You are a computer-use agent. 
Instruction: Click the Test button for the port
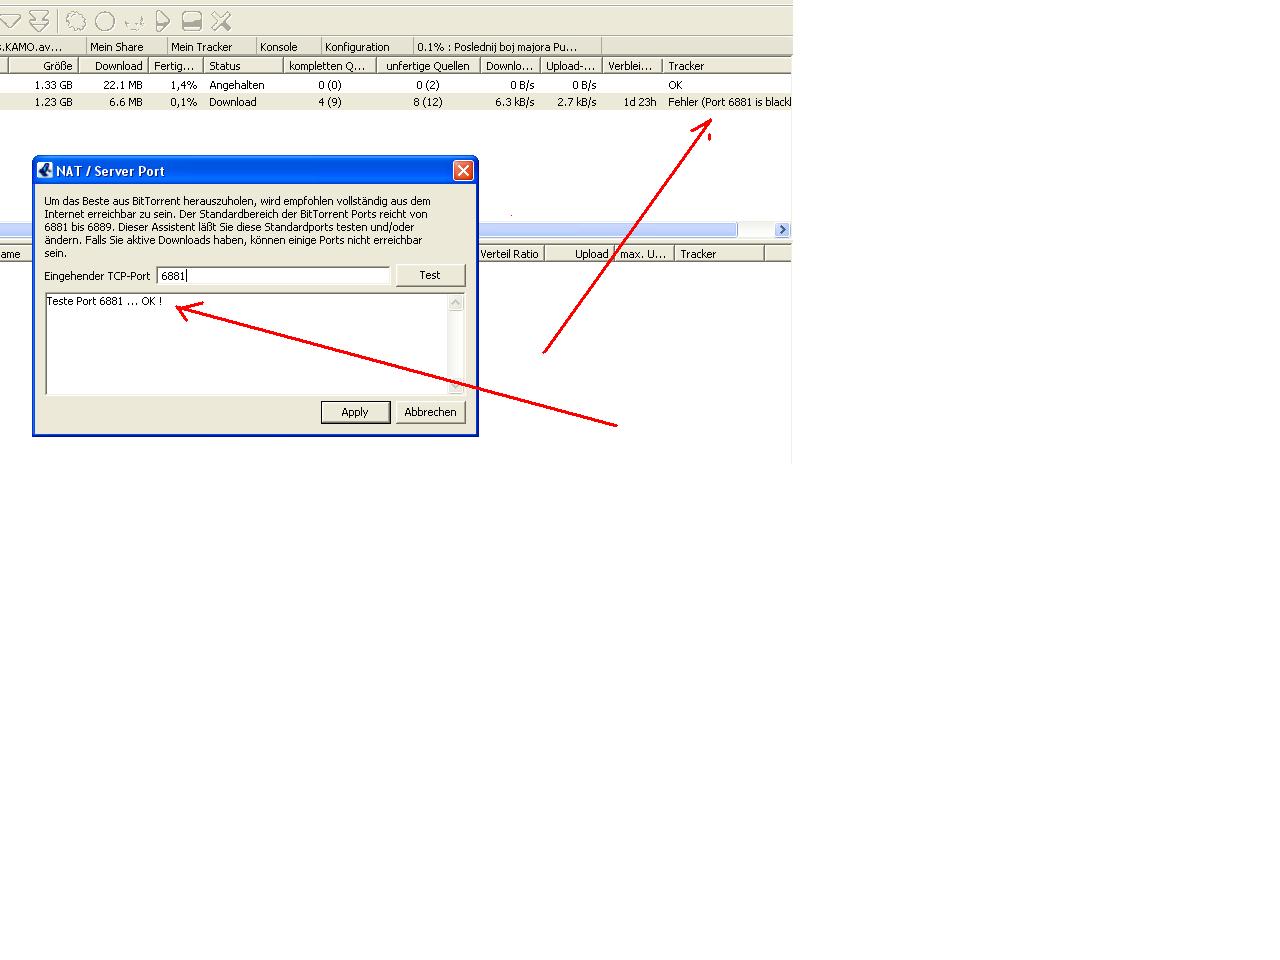click(430, 275)
